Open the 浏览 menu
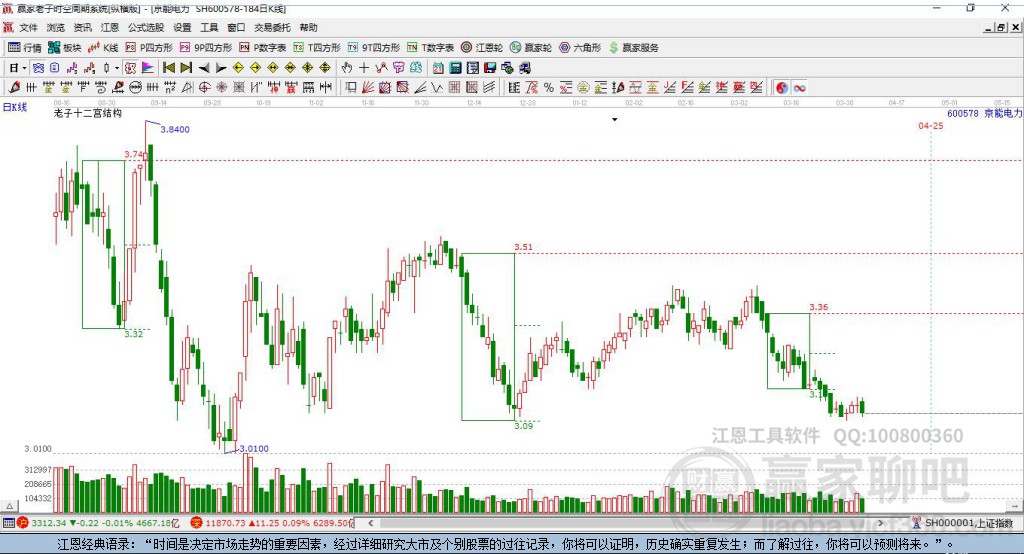This screenshot has width=1024, height=554. 56,27
